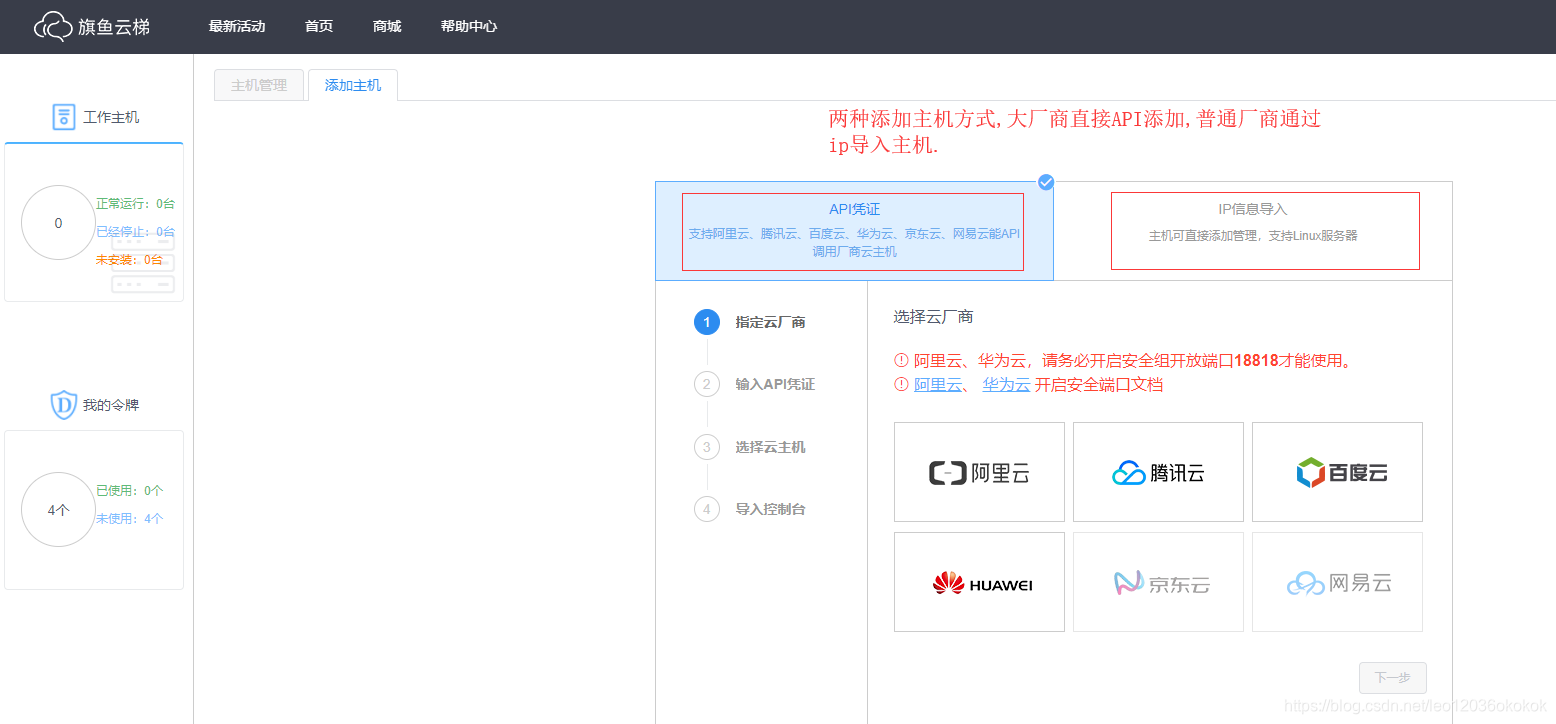Choose 阿里云 as cloud vendor

[x=979, y=472]
